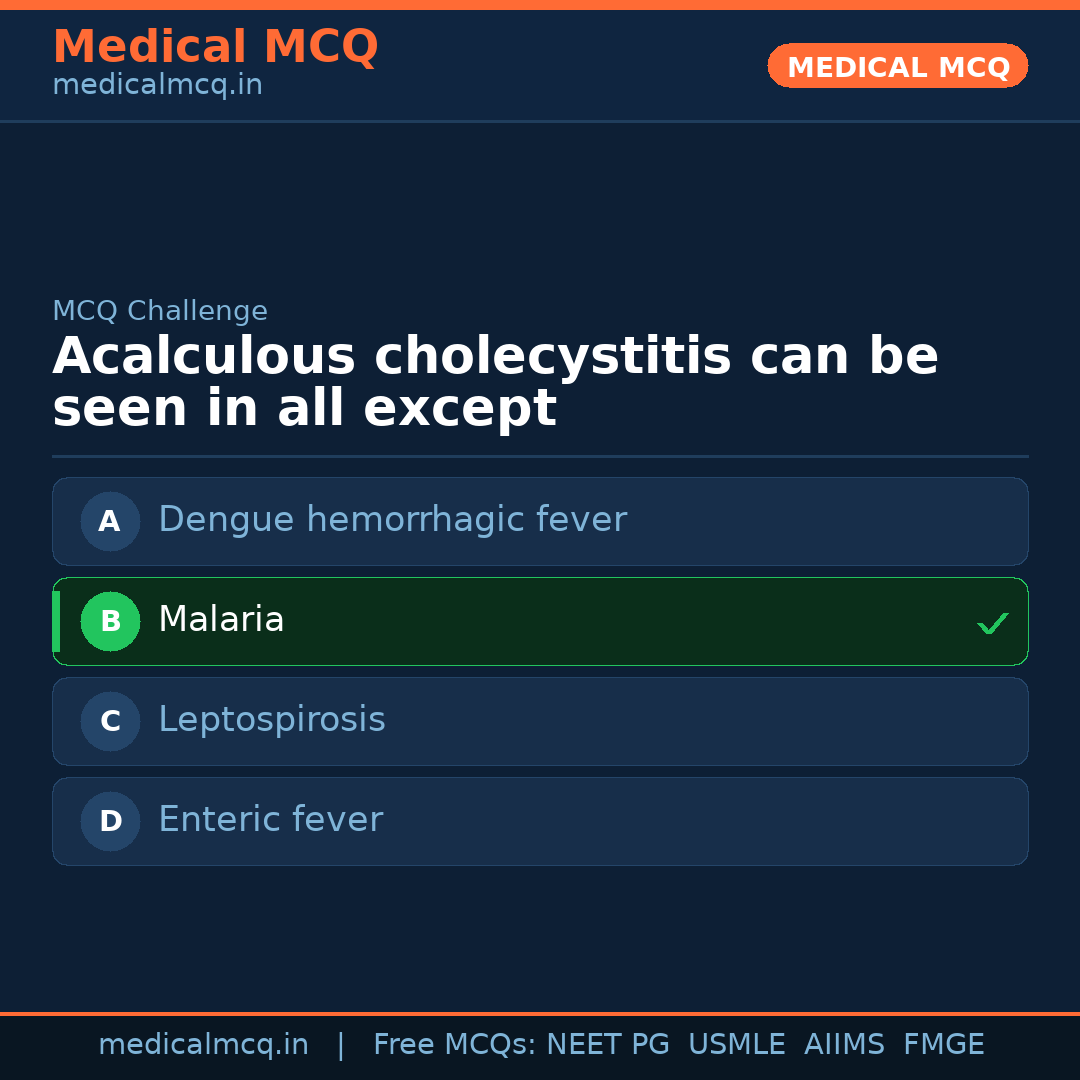This screenshot has width=1080, height=1080.
Task: Click the green bar left of Malaria
Action: 56,621
